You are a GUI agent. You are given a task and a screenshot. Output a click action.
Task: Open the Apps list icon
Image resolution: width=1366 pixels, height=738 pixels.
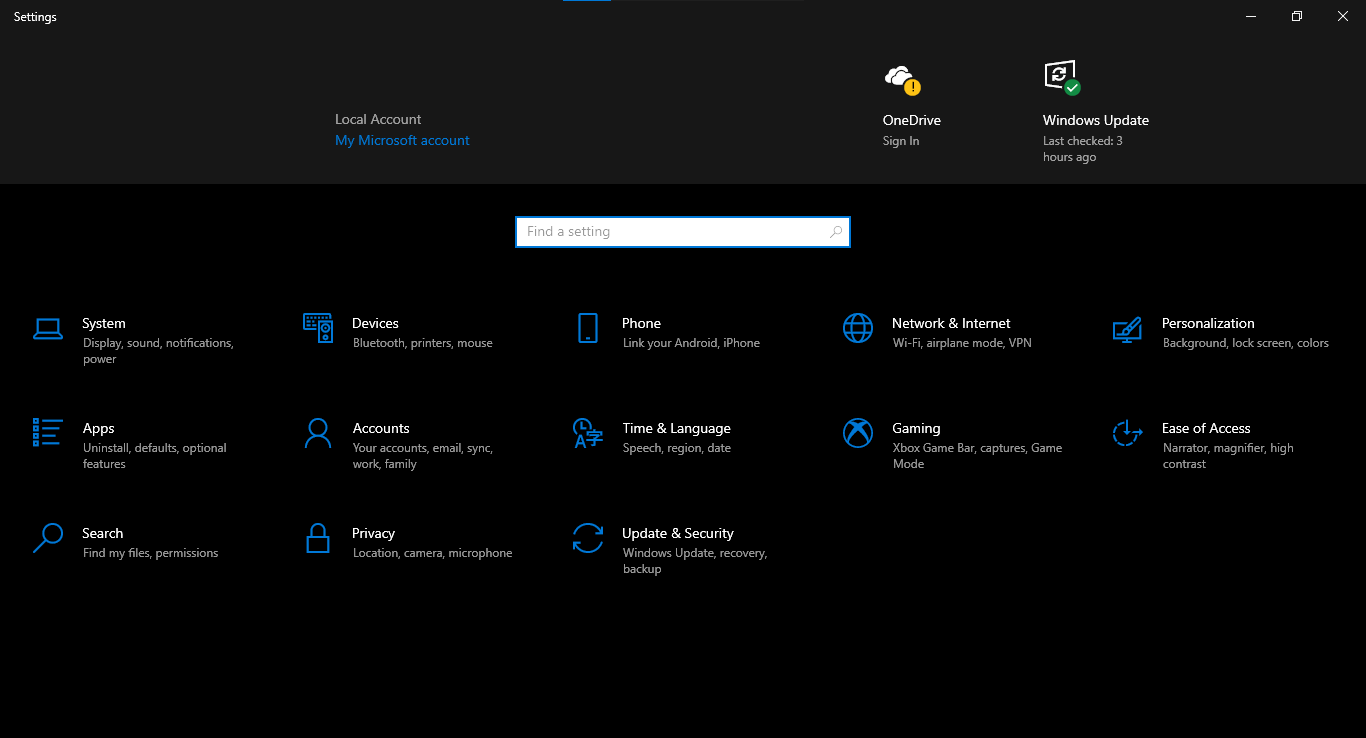click(x=48, y=432)
